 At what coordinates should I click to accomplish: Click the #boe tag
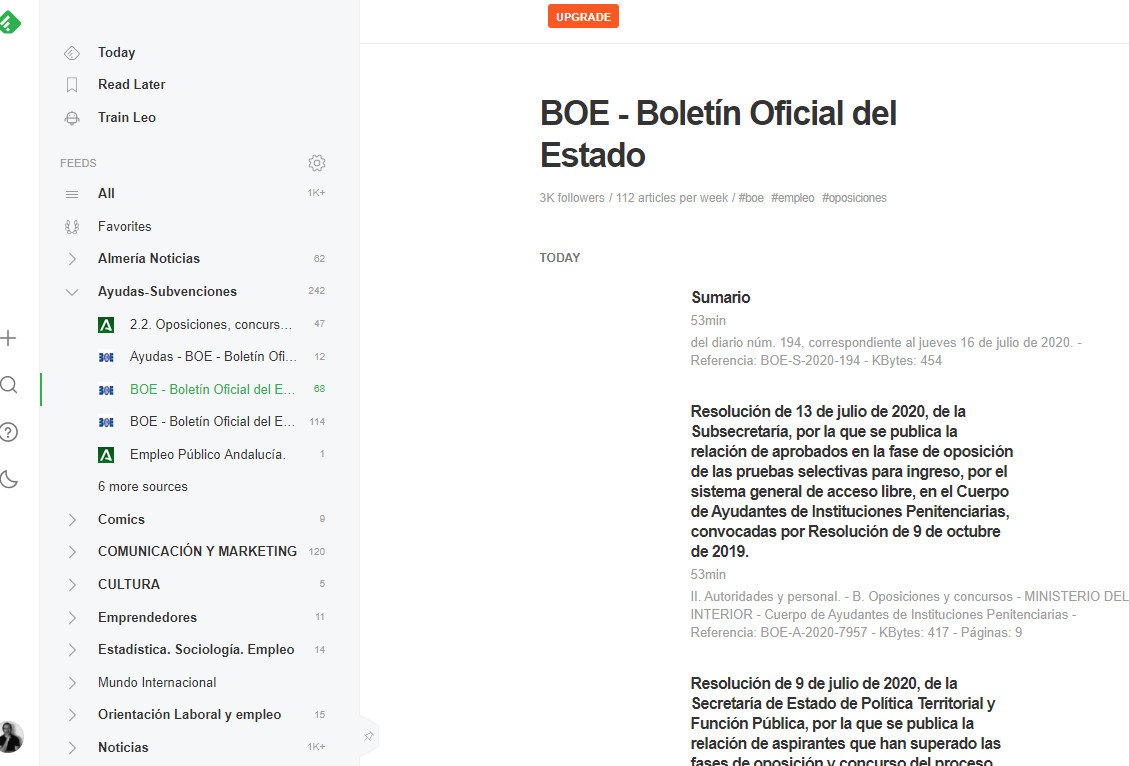pos(751,198)
